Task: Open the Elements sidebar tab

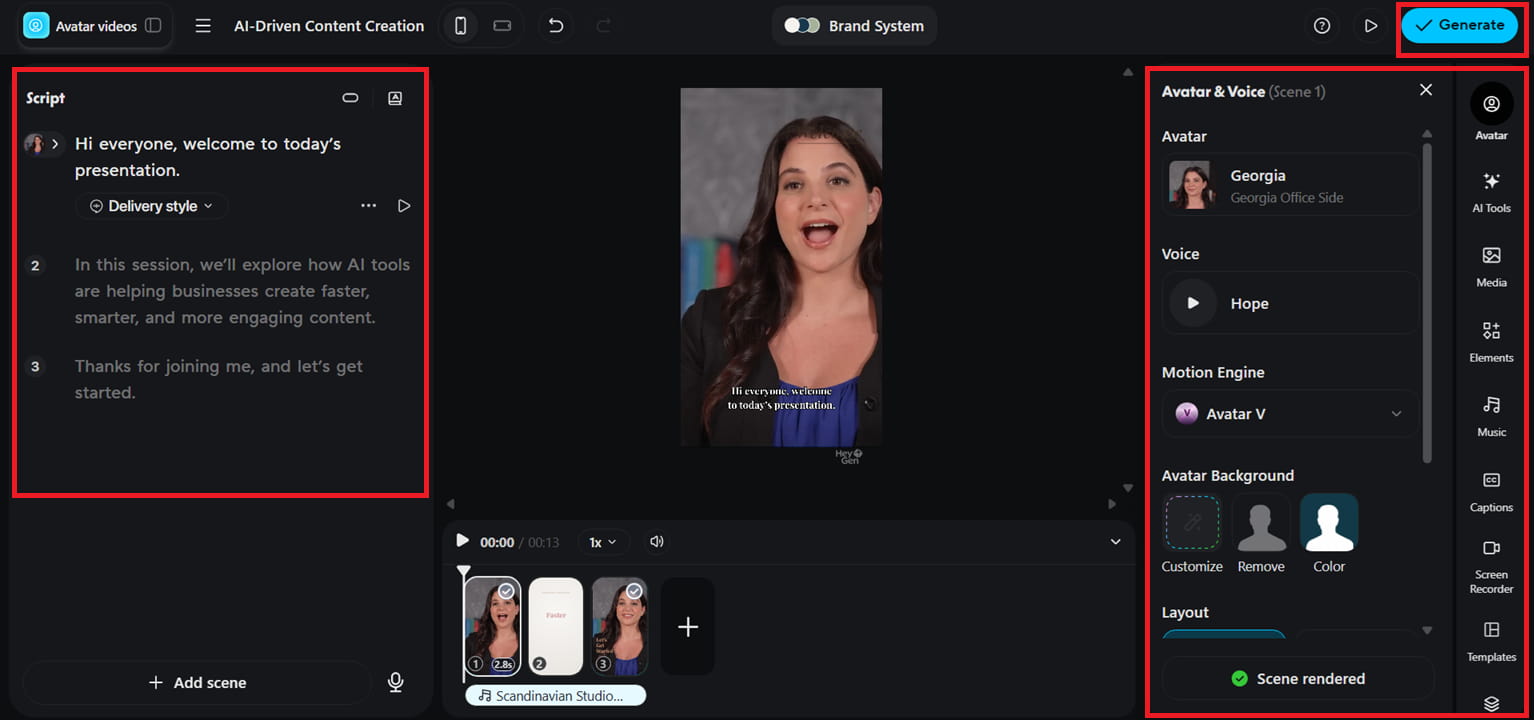Action: (x=1491, y=341)
